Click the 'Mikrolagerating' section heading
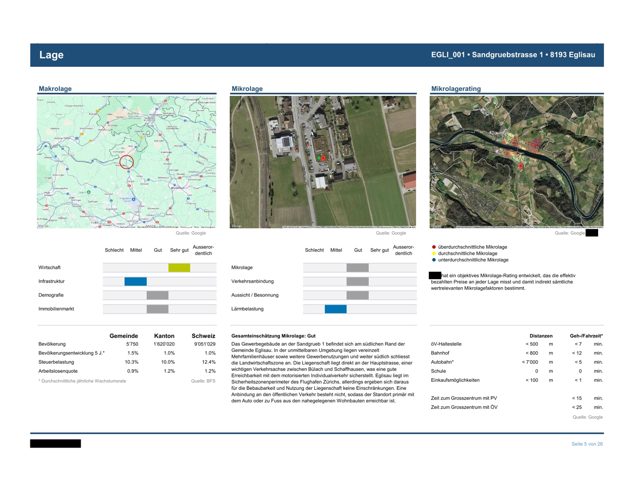 pos(456,89)
